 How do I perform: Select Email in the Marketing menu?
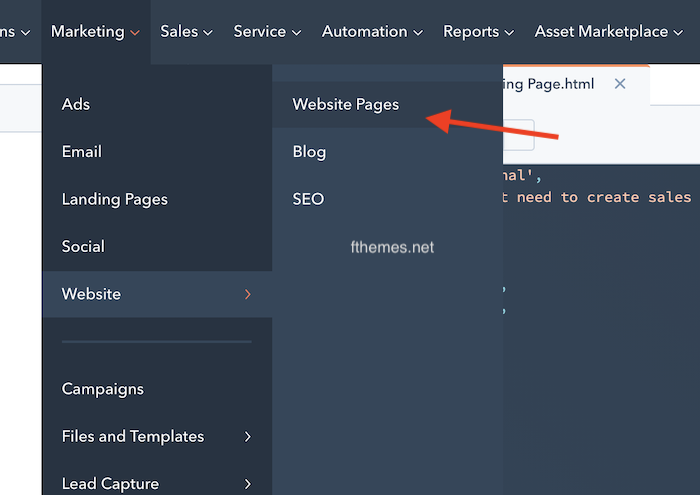pyautogui.click(x=157, y=152)
